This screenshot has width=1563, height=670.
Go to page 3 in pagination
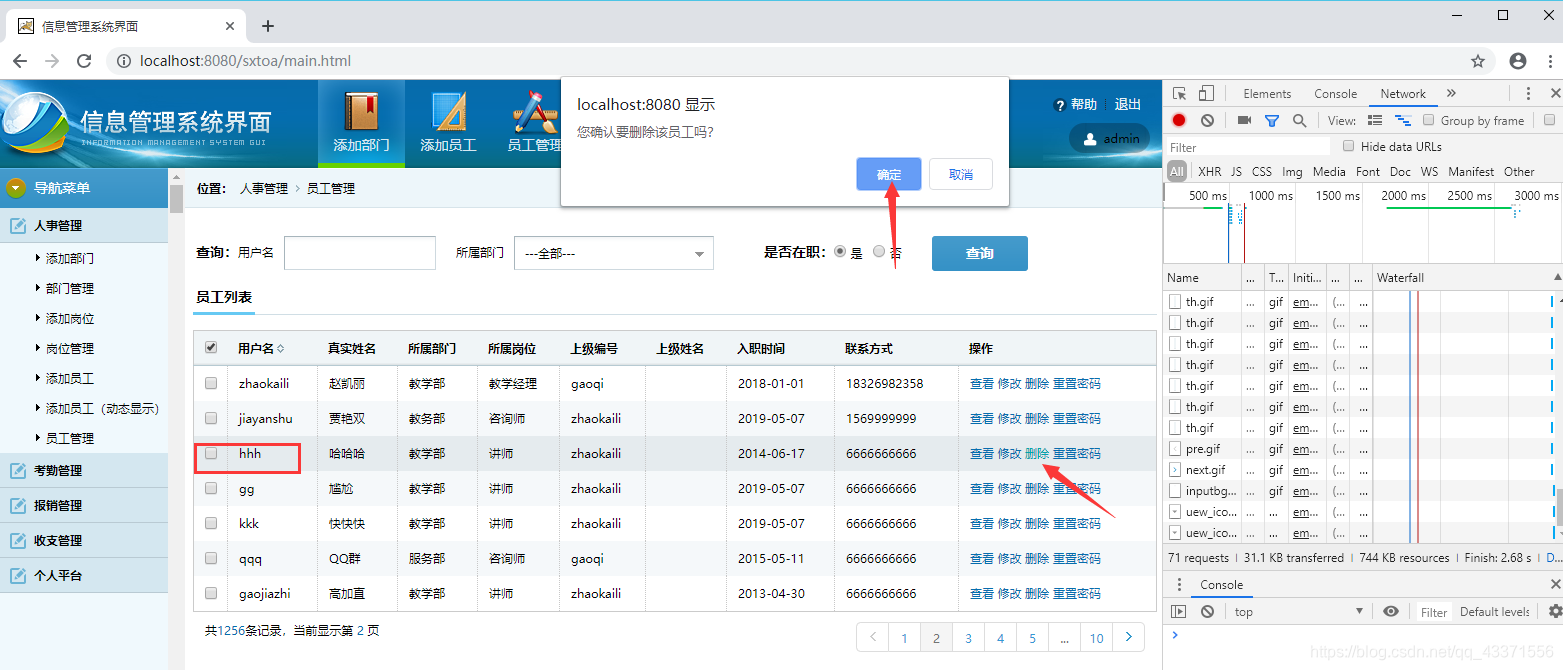tap(968, 638)
